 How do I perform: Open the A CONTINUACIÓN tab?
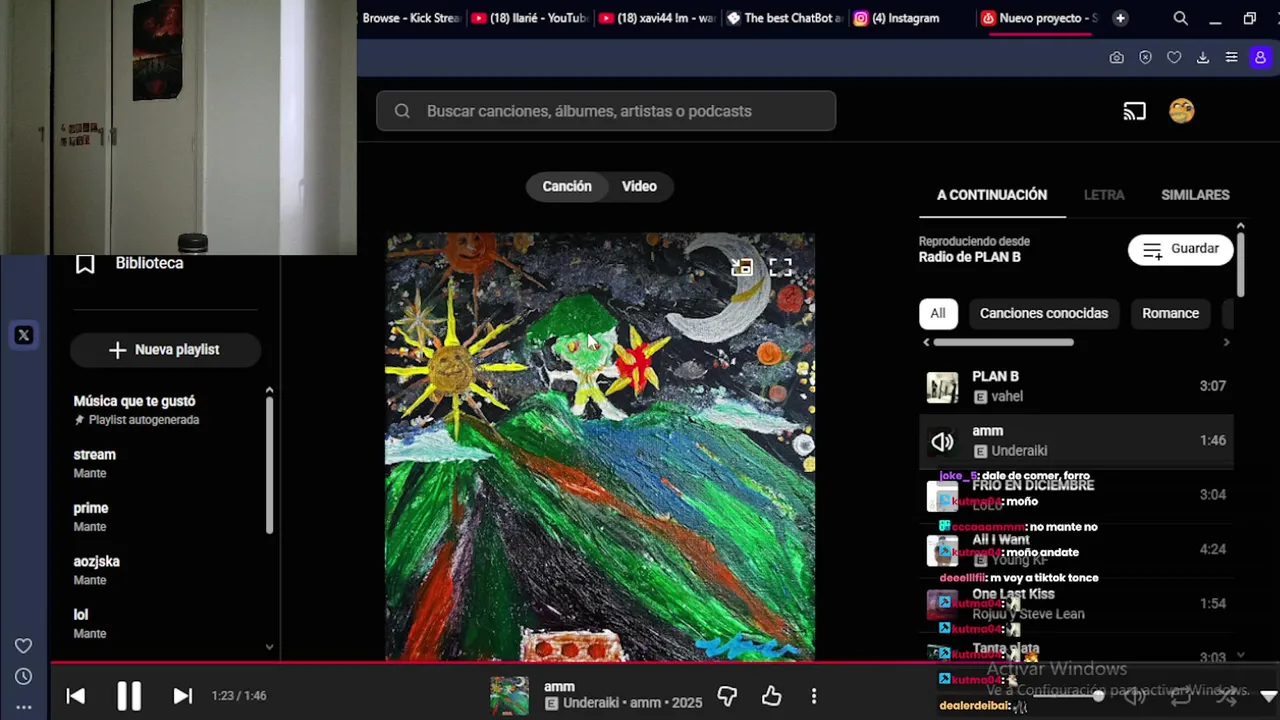pos(992,195)
